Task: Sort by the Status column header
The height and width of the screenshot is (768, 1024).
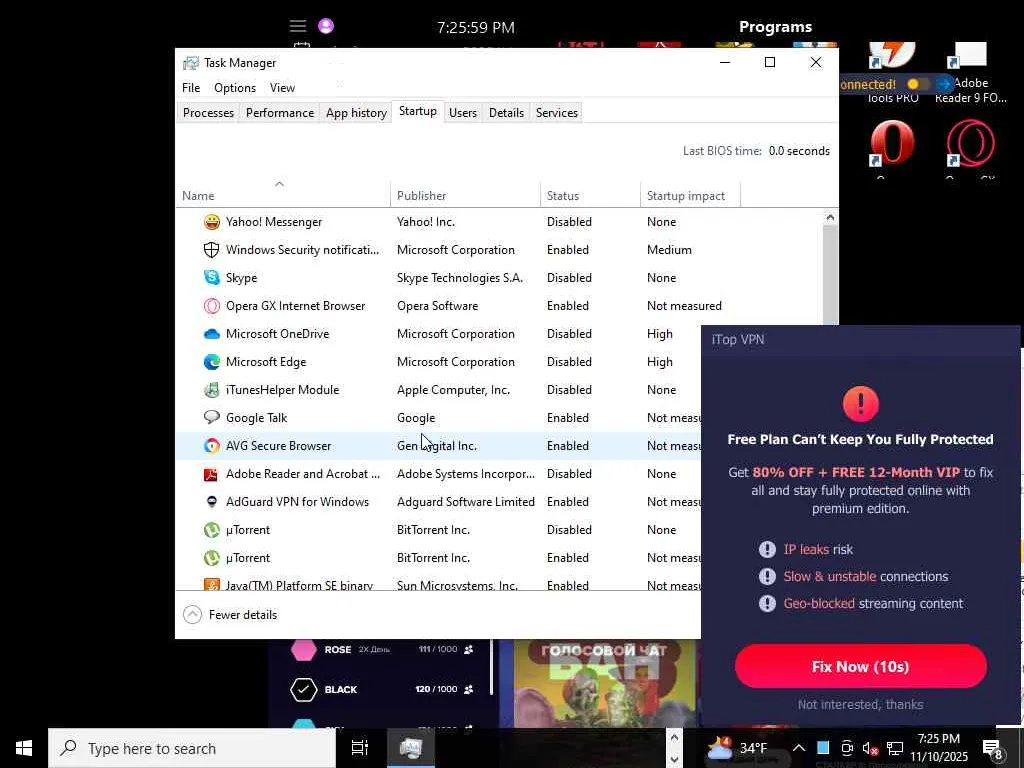Action: point(590,195)
